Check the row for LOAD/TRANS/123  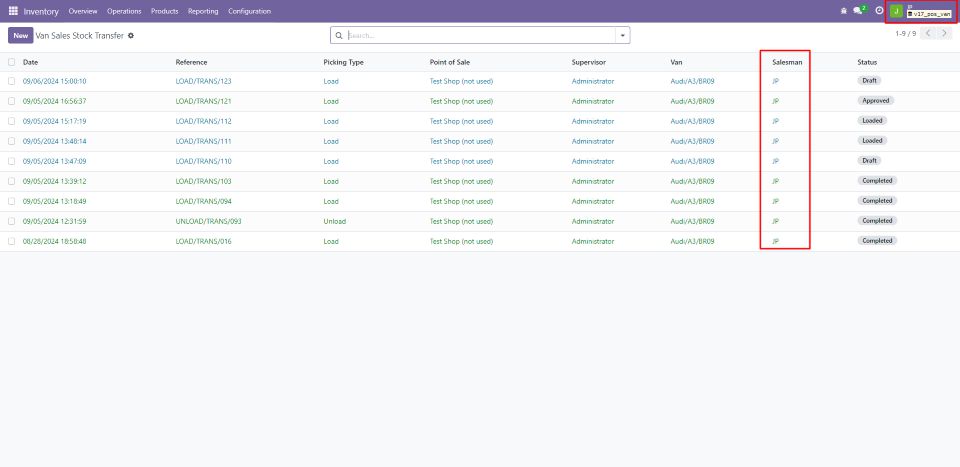coord(12,81)
